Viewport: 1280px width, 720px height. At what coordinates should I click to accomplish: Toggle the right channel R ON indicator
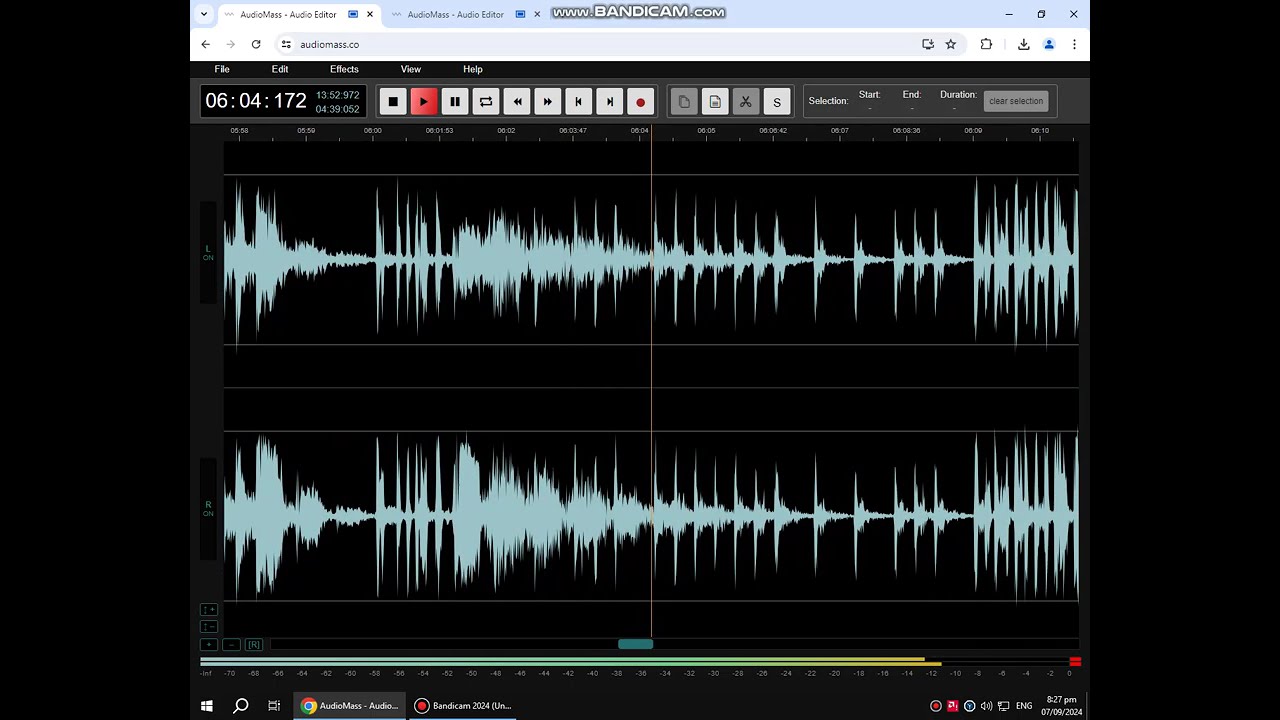[208, 509]
